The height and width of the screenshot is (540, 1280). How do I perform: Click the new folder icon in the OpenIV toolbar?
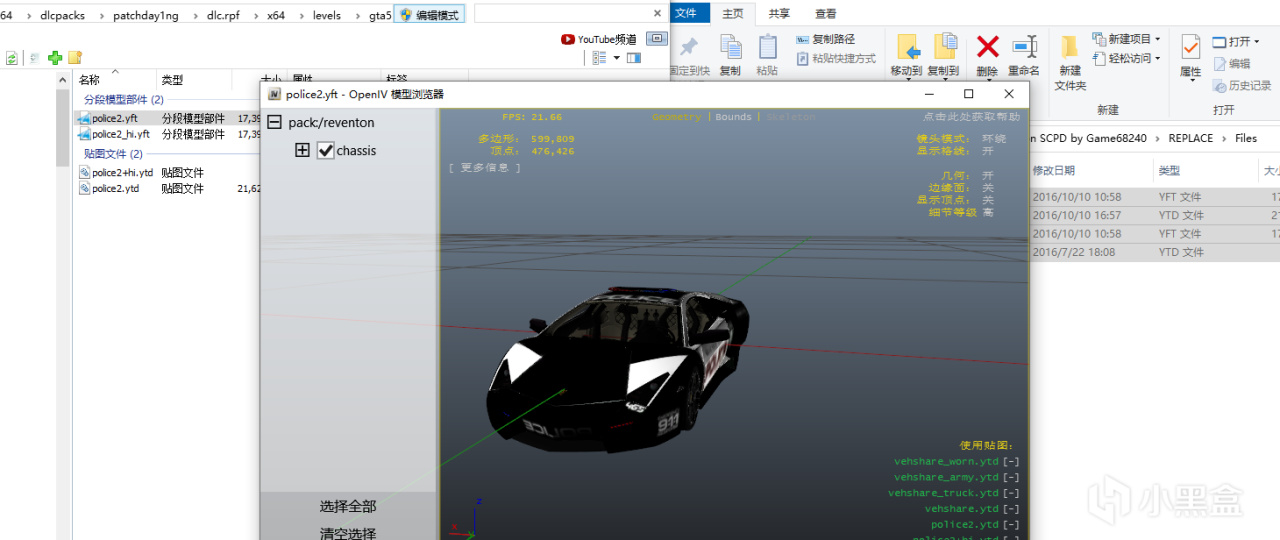tap(75, 58)
